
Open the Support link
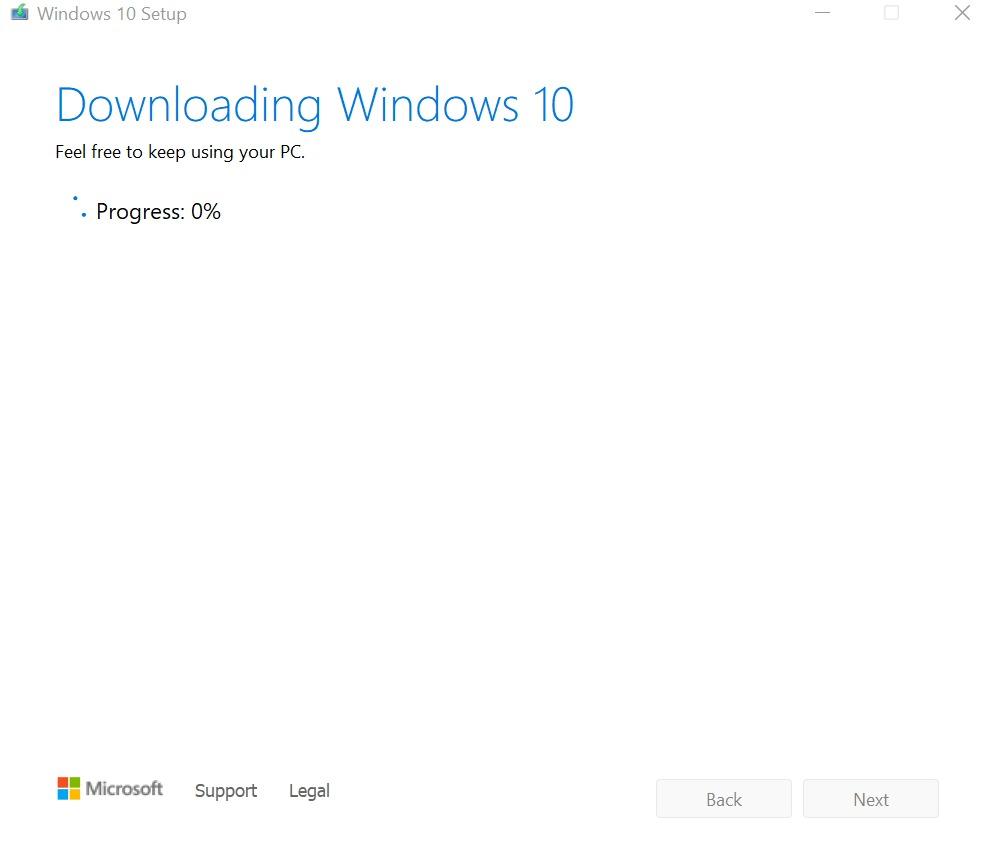pos(226,791)
